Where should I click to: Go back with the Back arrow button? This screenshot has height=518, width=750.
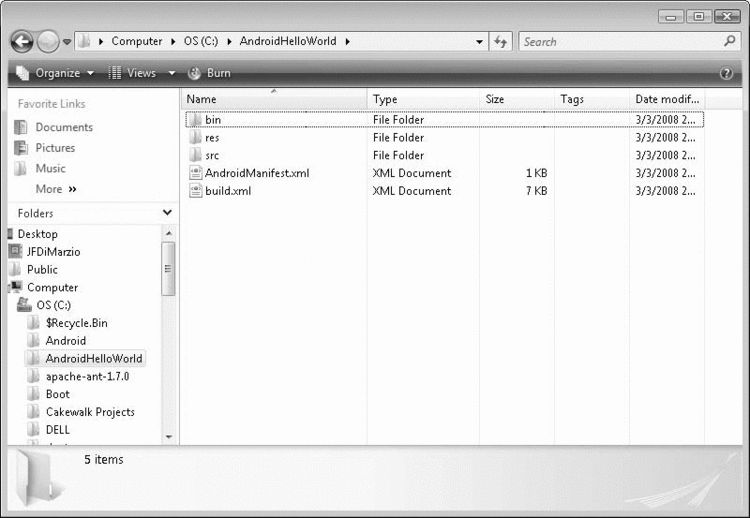click(x=22, y=42)
